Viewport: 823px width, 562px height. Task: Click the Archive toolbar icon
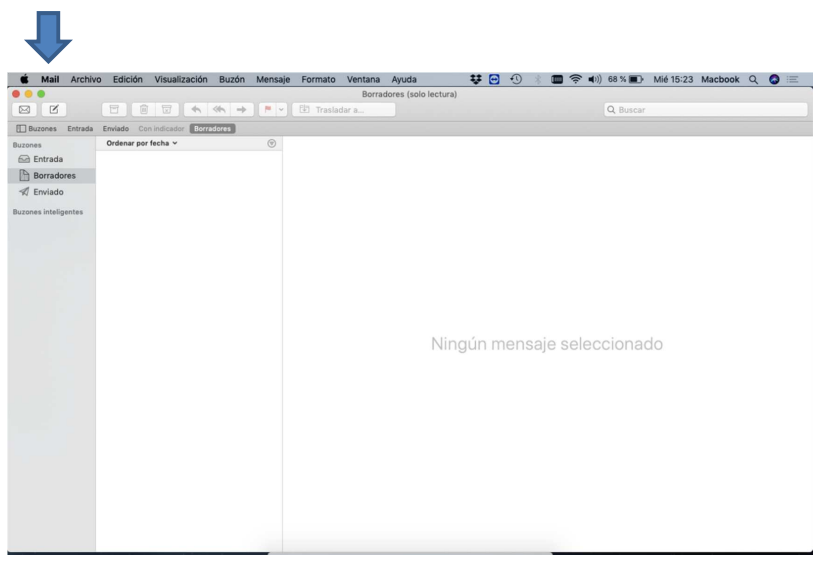[115, 110]
